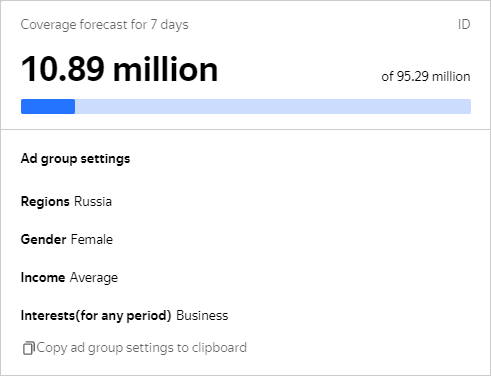Click the divider line below the coverage bar
Viewport: 491px width, 376px height.
[x=245, y=129]
